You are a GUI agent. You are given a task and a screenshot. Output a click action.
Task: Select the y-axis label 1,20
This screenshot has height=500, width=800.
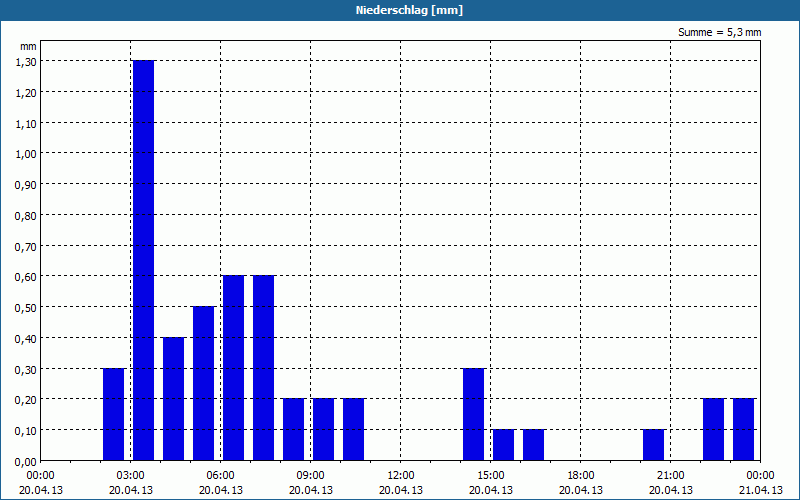(26, 93)
